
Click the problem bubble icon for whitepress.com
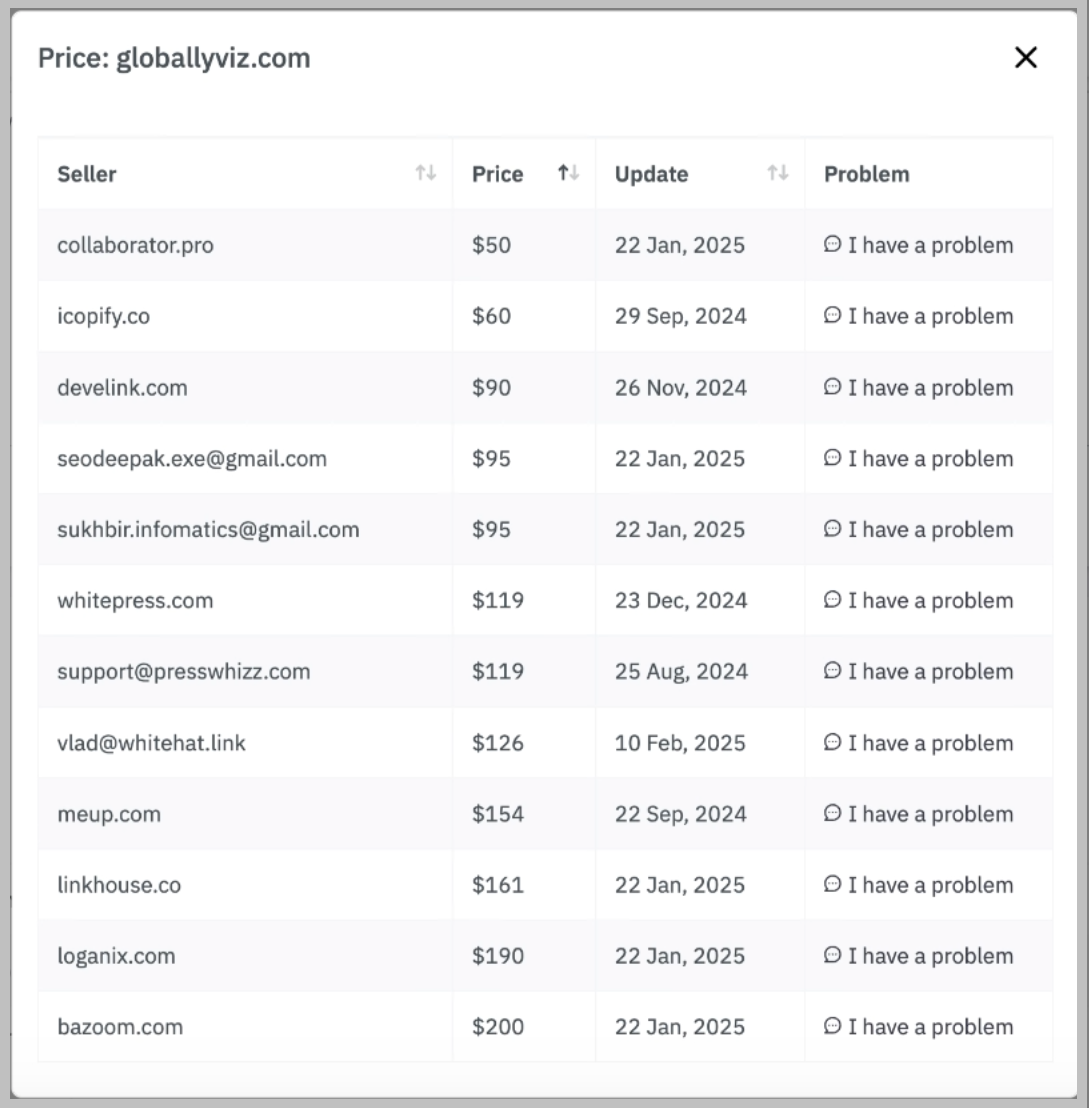[x=831, y=600]
